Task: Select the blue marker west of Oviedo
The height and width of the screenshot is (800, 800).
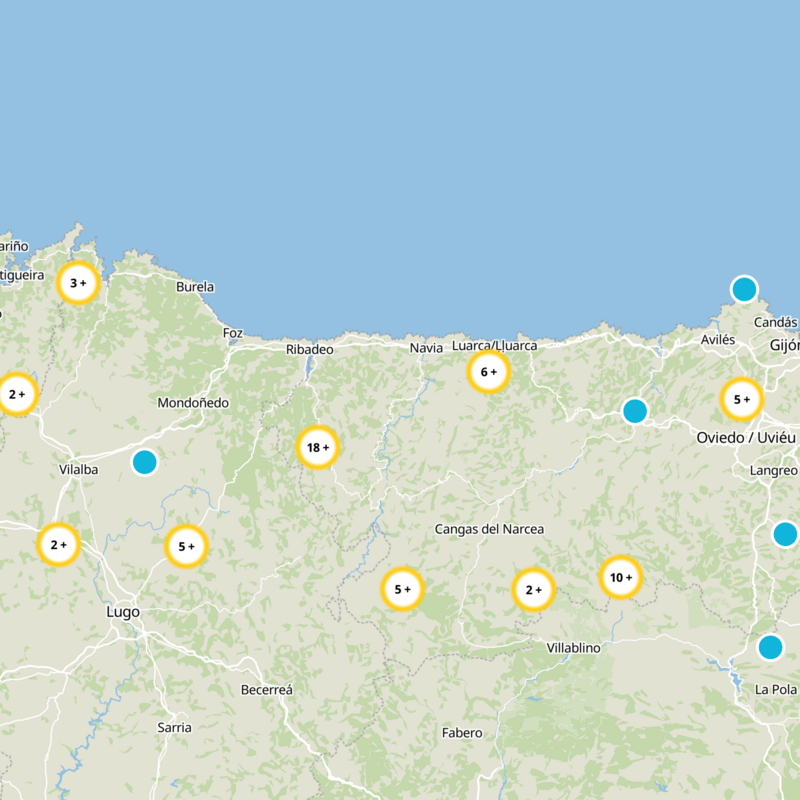Action: tap(635, 411)
